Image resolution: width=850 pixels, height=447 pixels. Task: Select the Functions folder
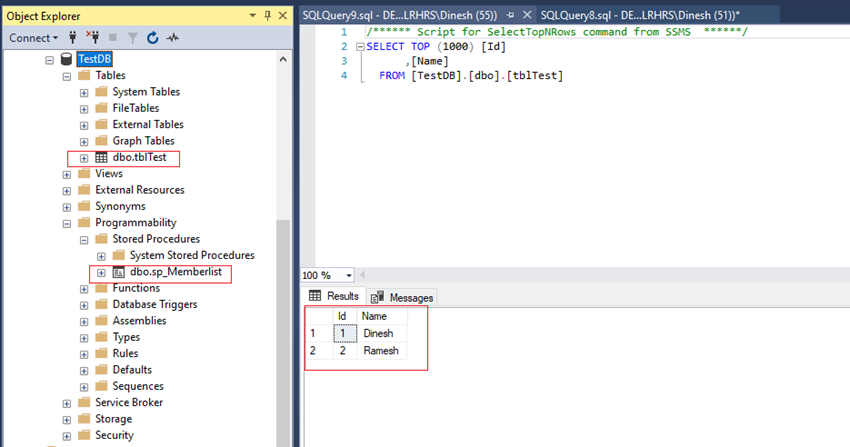coord(136,288)
